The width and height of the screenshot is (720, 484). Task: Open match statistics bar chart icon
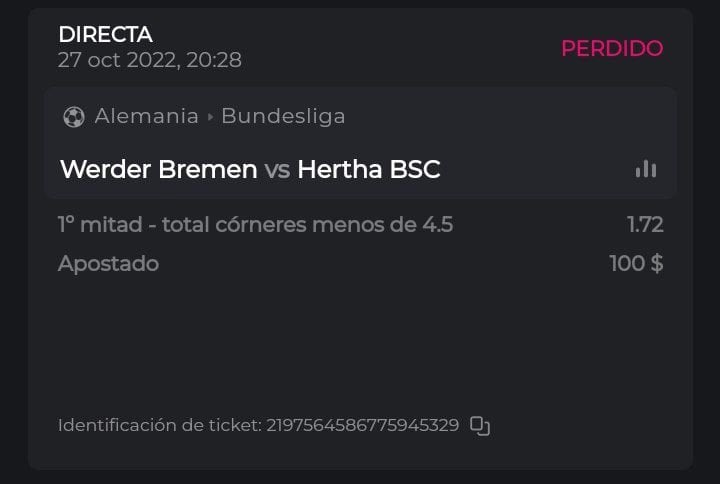(646, 169)
